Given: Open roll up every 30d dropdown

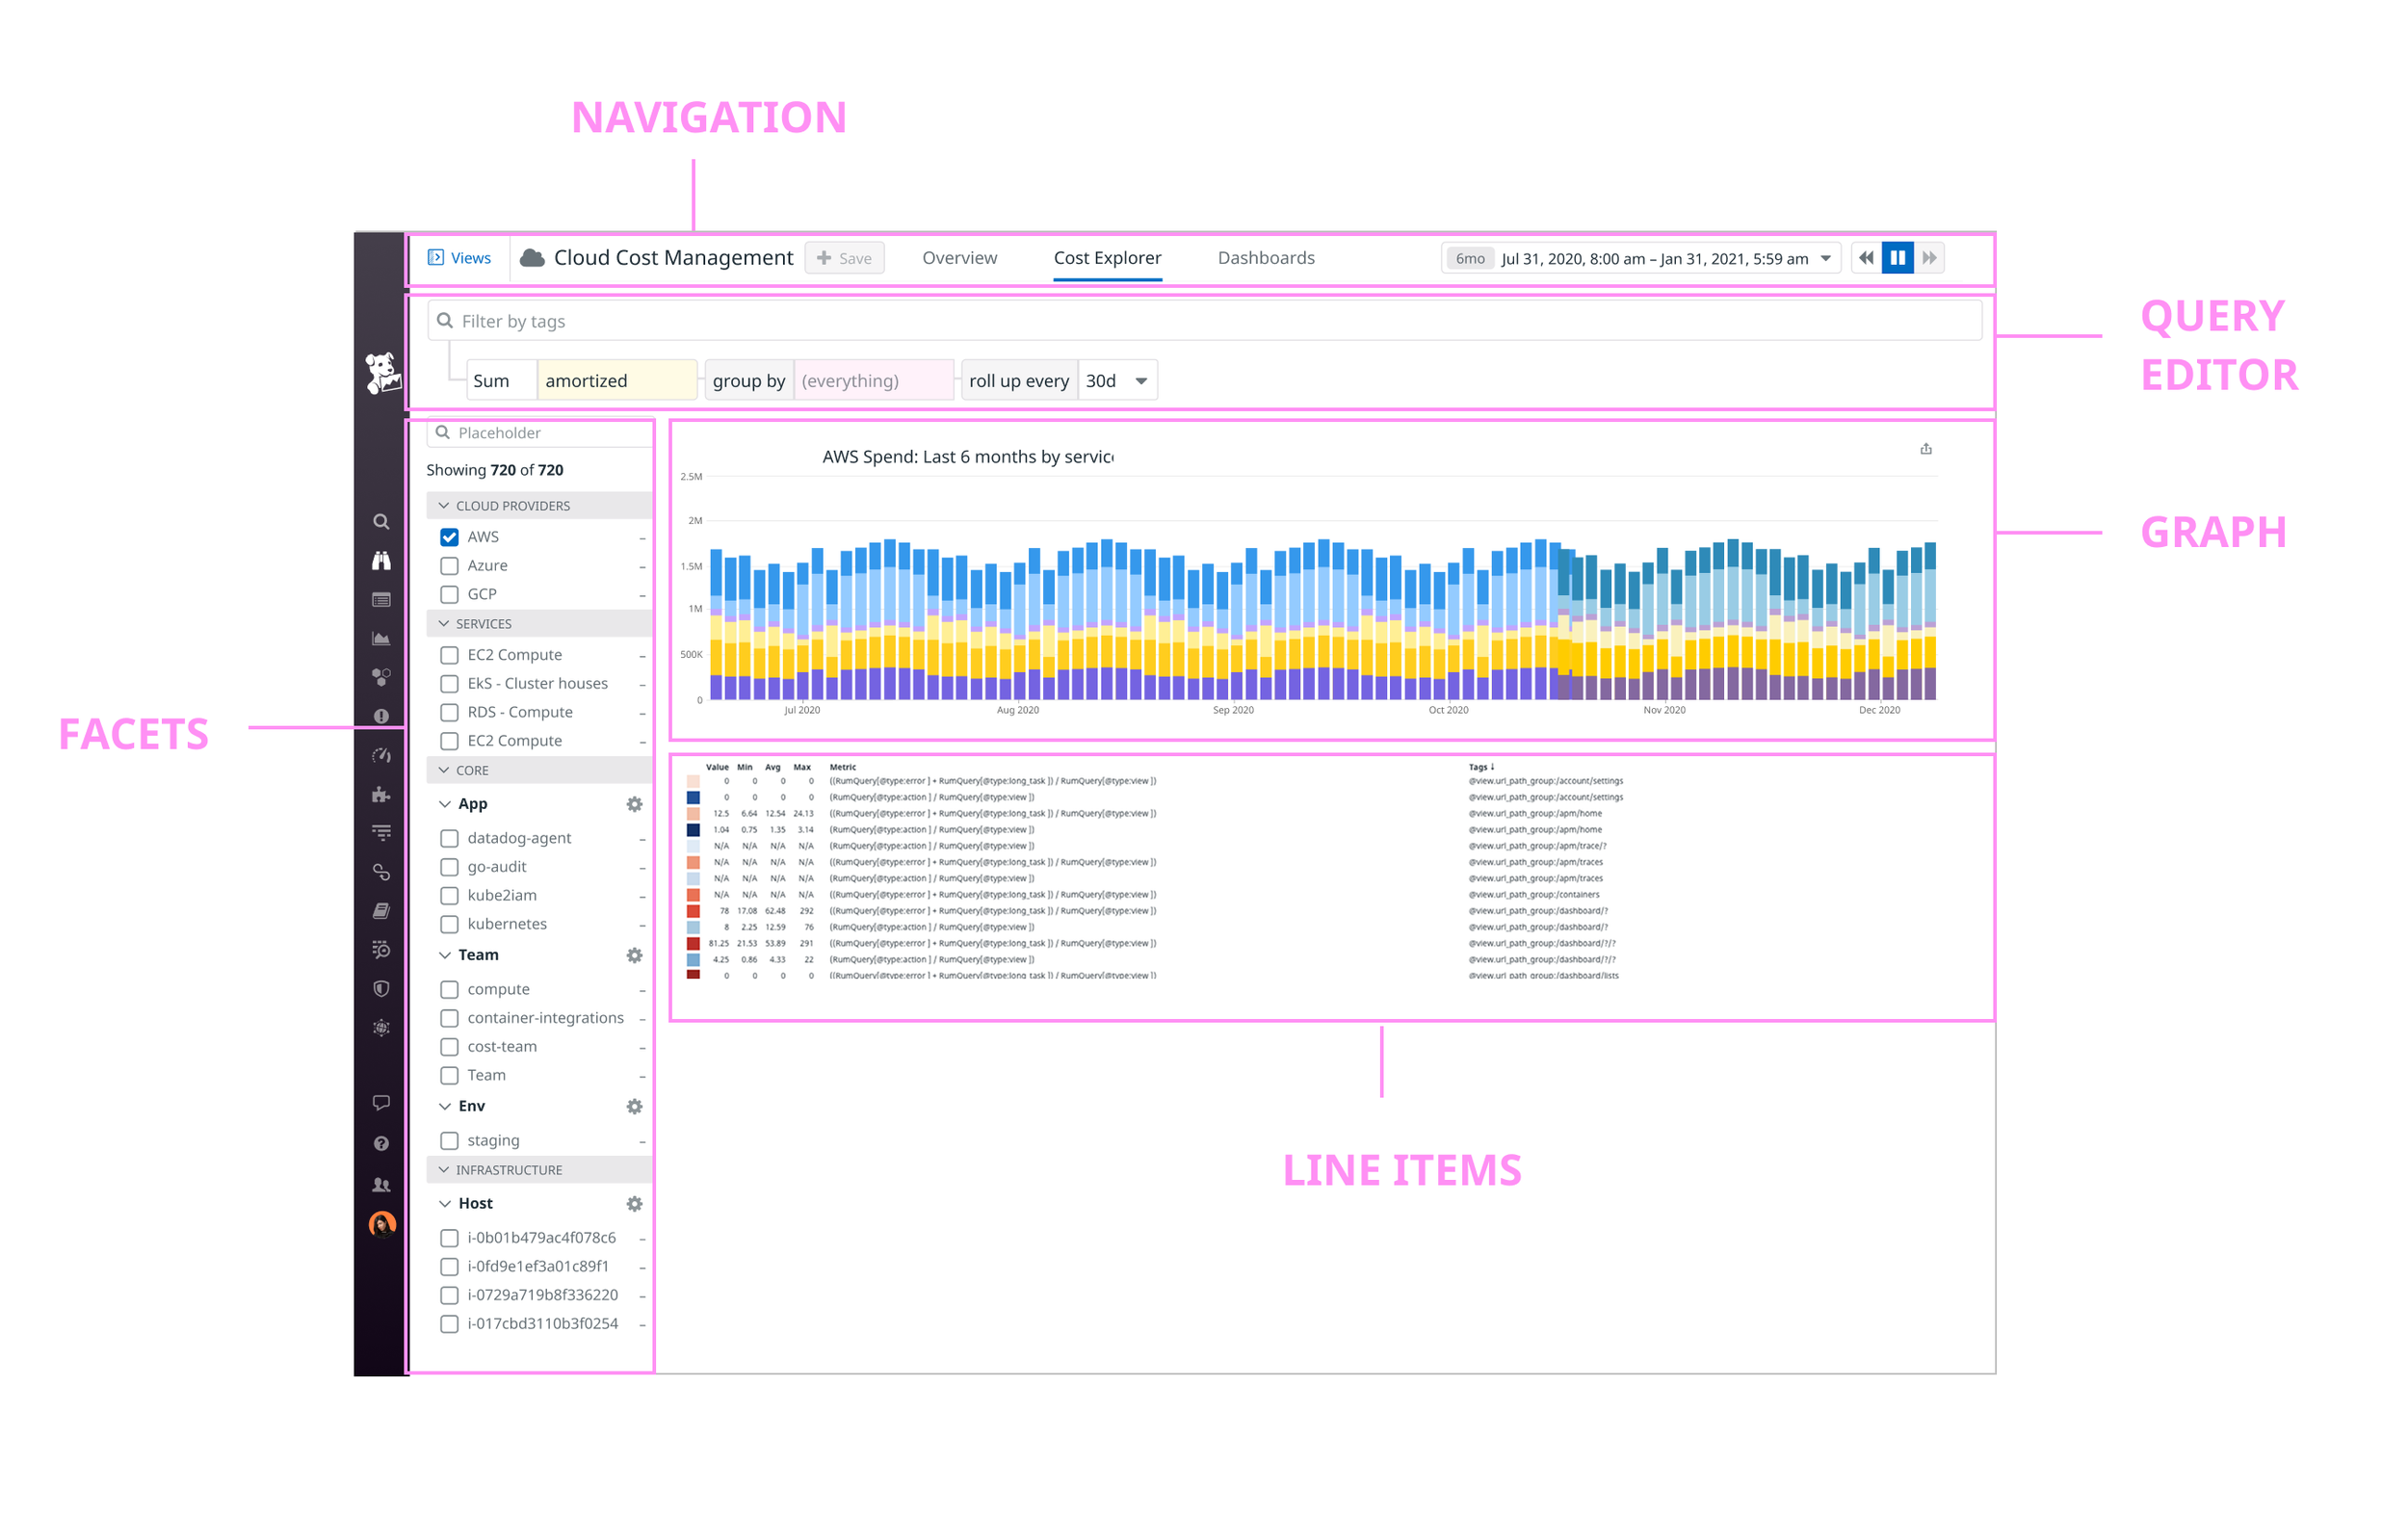Looking at the screenshot, I should tap(1118, 381).
